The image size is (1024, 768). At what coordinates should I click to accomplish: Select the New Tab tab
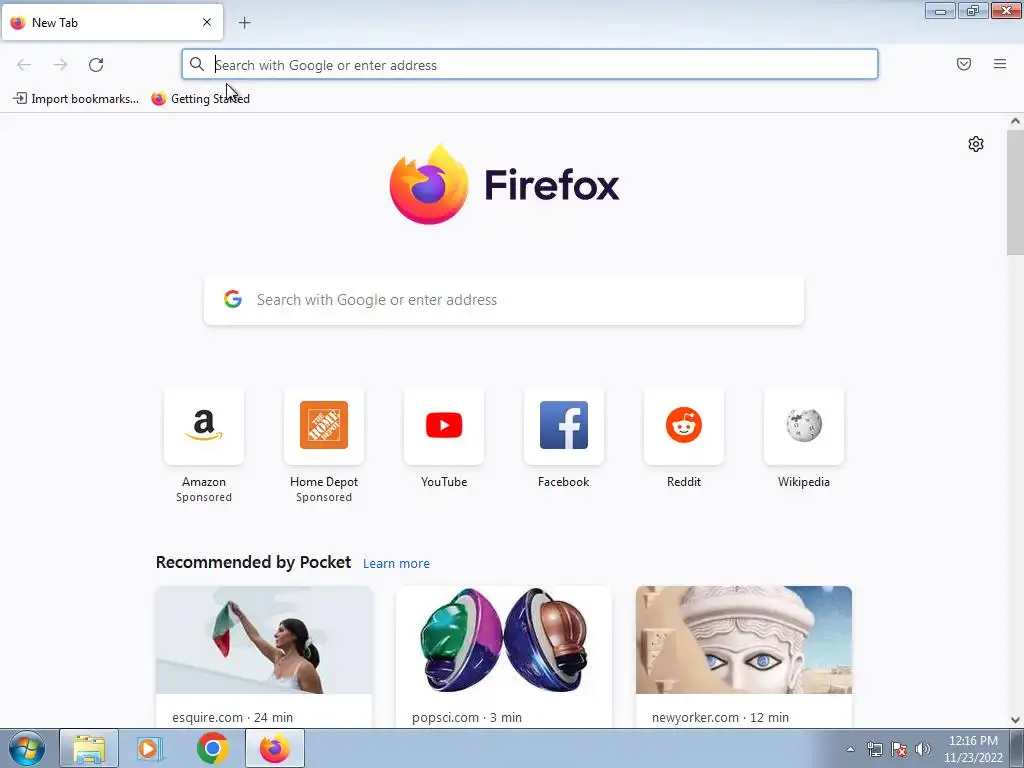(x=112, y=22)
